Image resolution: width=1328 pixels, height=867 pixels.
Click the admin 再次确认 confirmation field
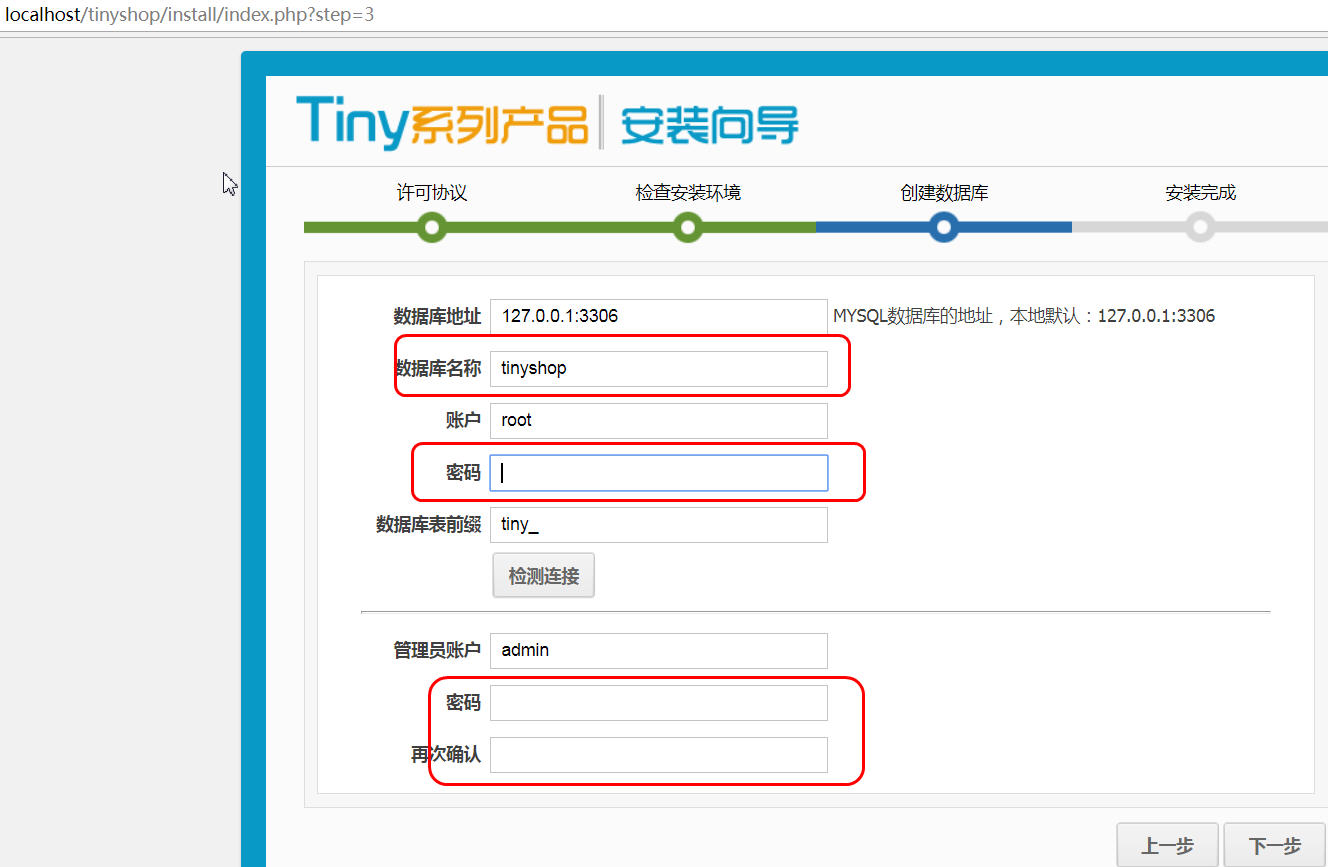(x=658, y=755)
